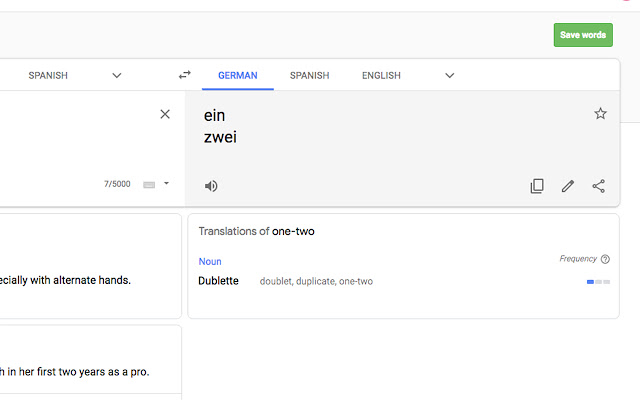The width and height of the screenshot is (640, 400).
Task: Open the keyboard input tool
Action: (x=150, y=184)
